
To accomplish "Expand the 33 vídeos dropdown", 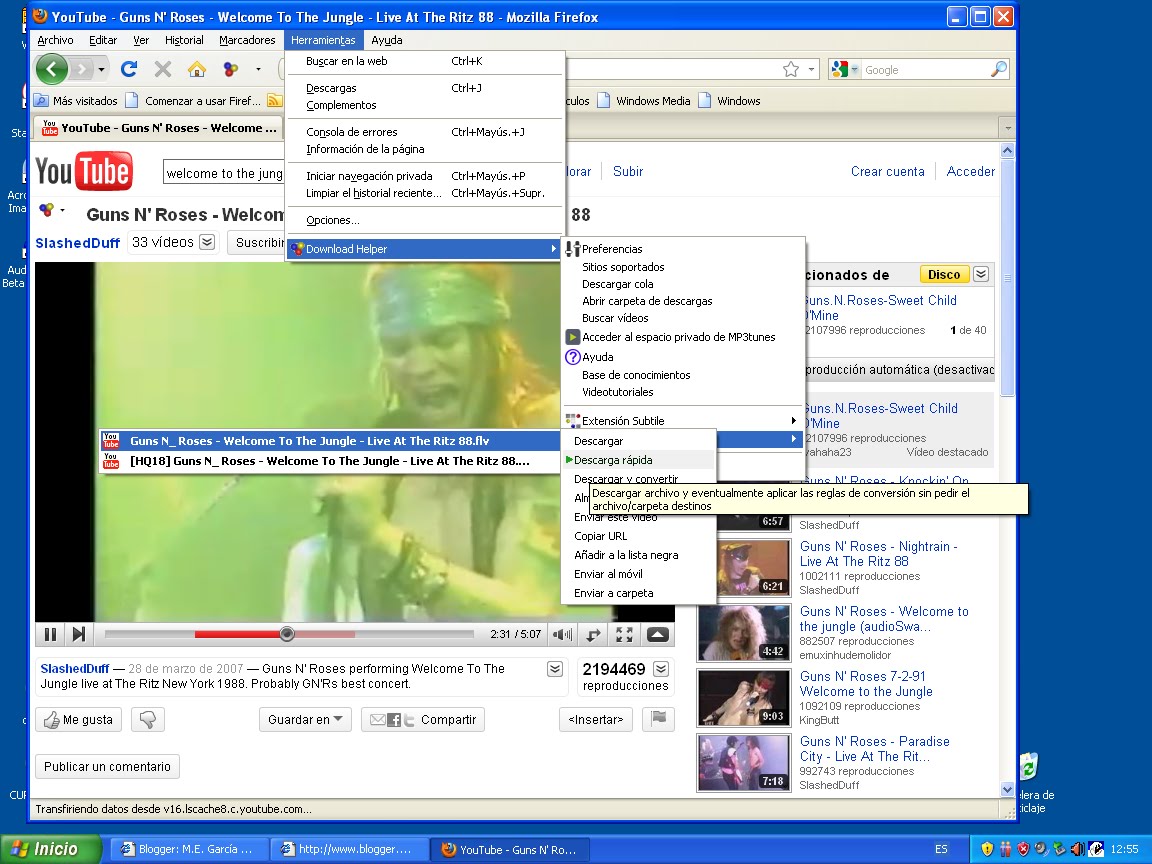I will click(x=207, y=242).
